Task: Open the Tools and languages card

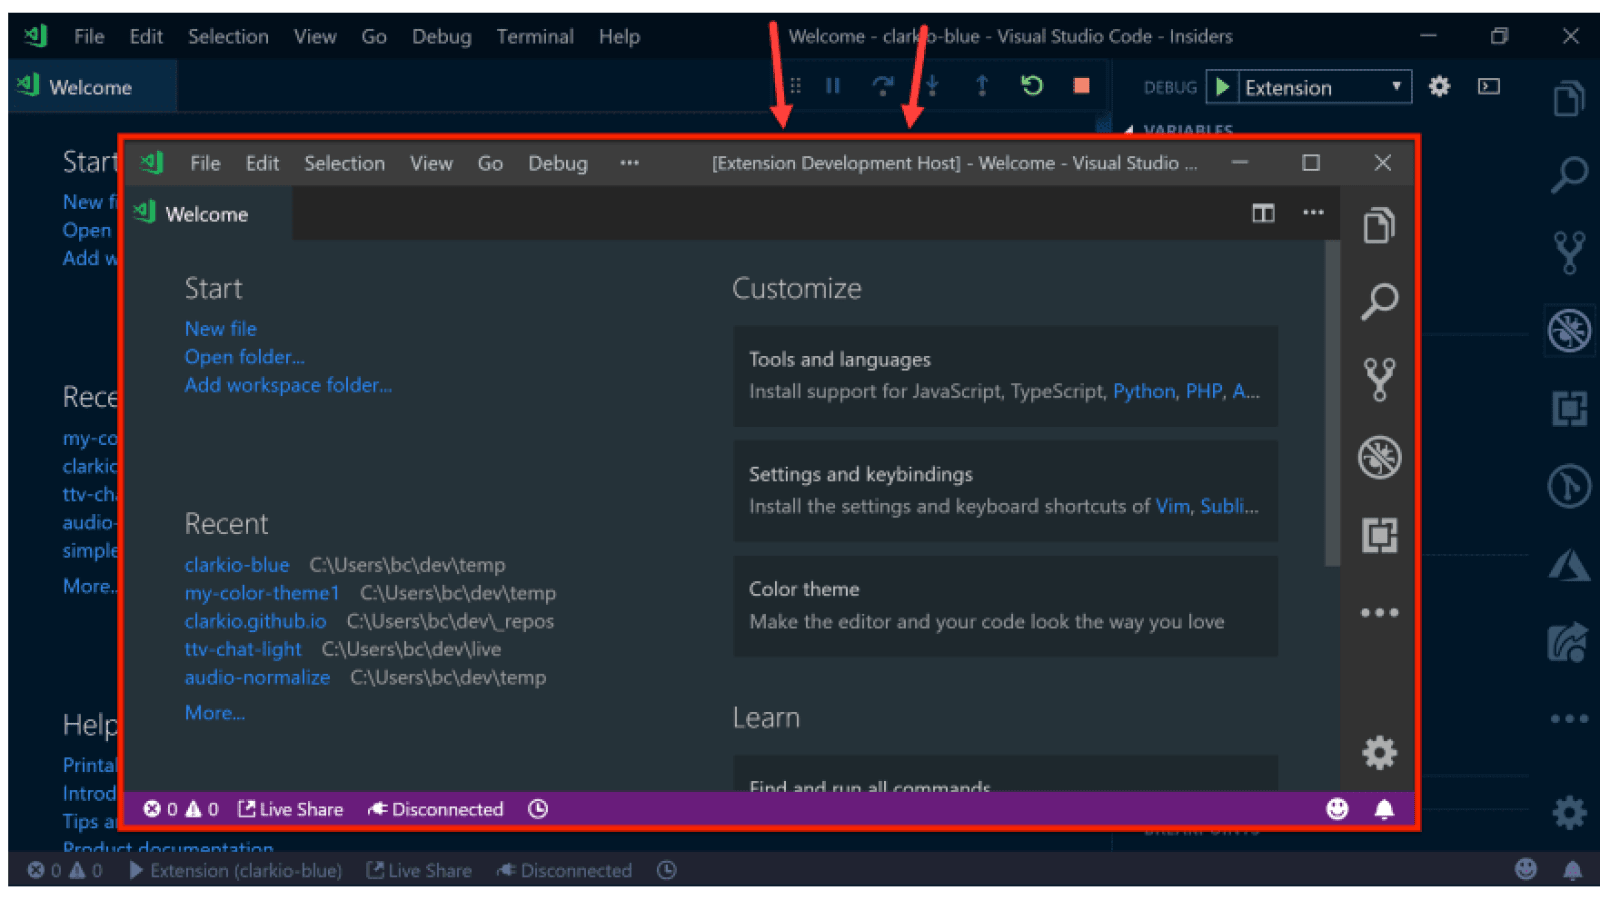Action: coord(1005,375)
